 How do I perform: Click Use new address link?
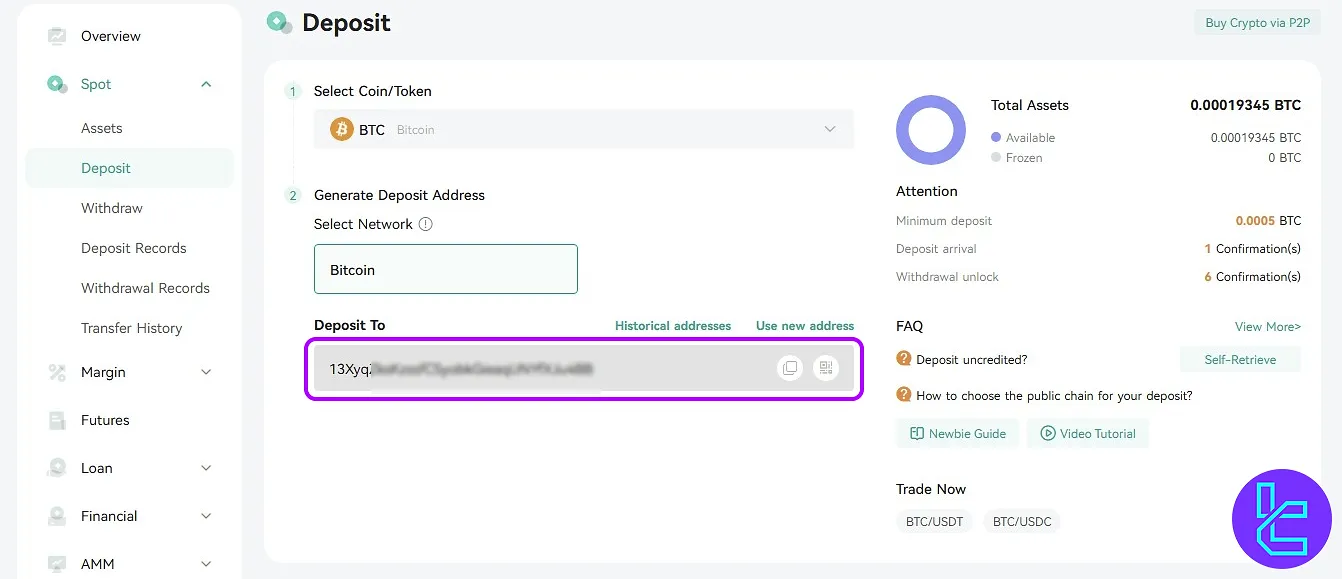tap(805, 326)
